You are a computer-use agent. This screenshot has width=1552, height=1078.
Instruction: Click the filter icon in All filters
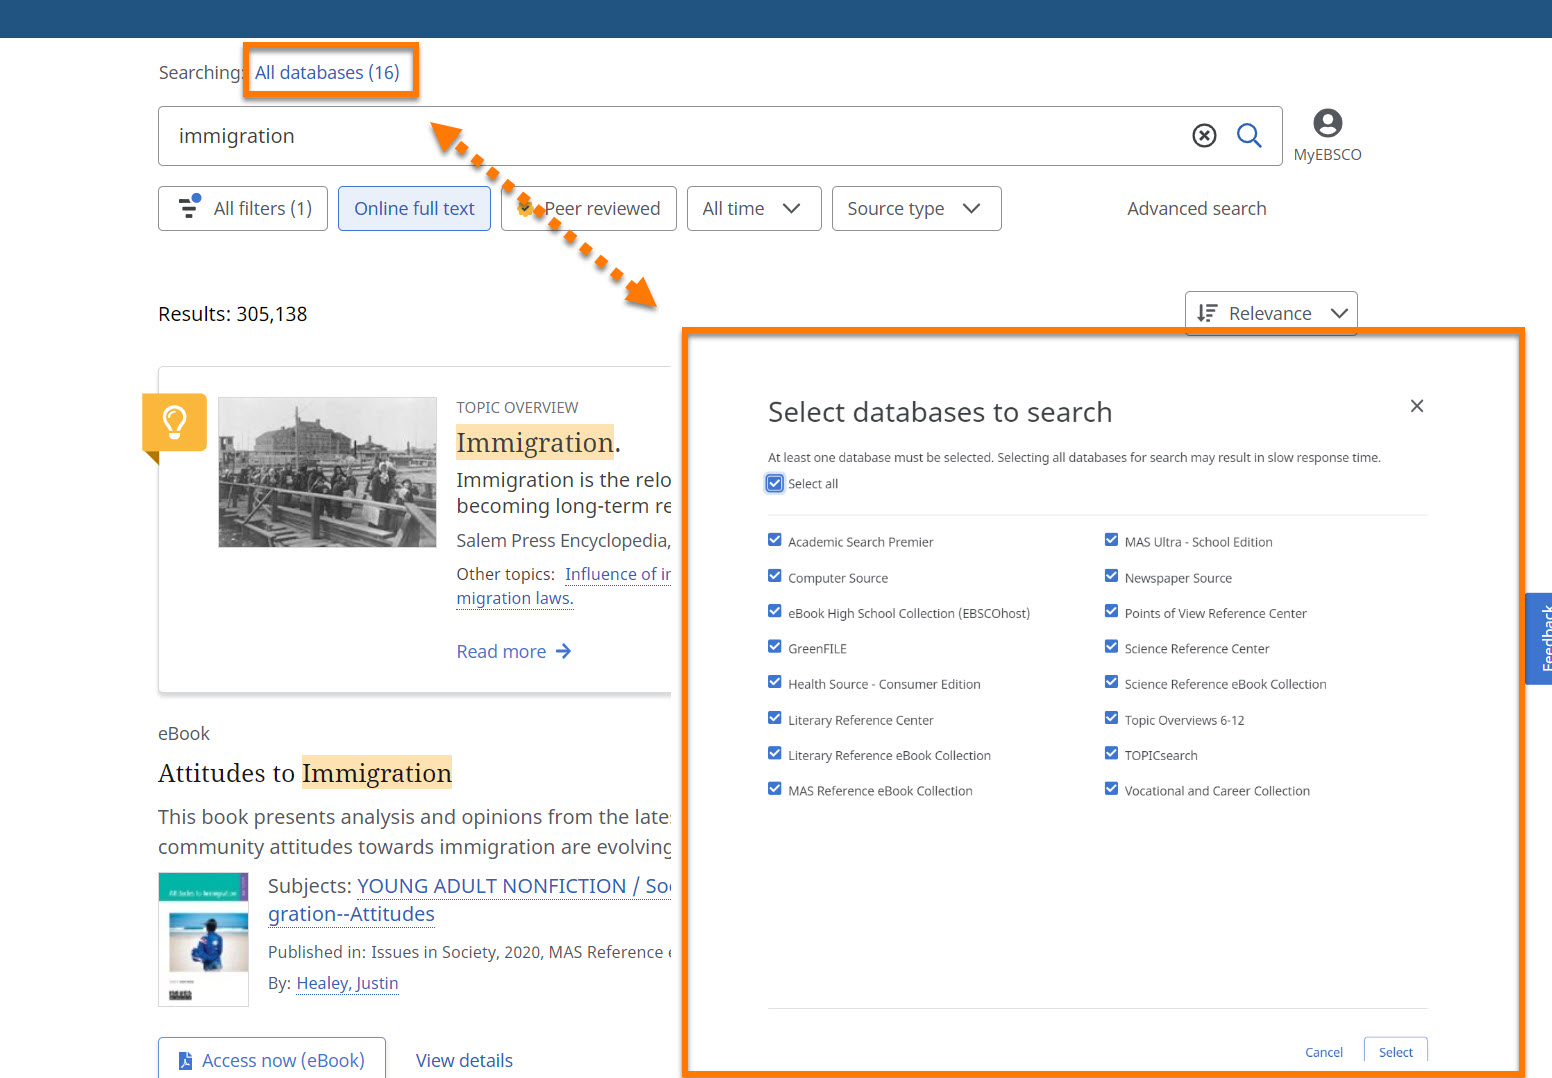coord(189,207)
